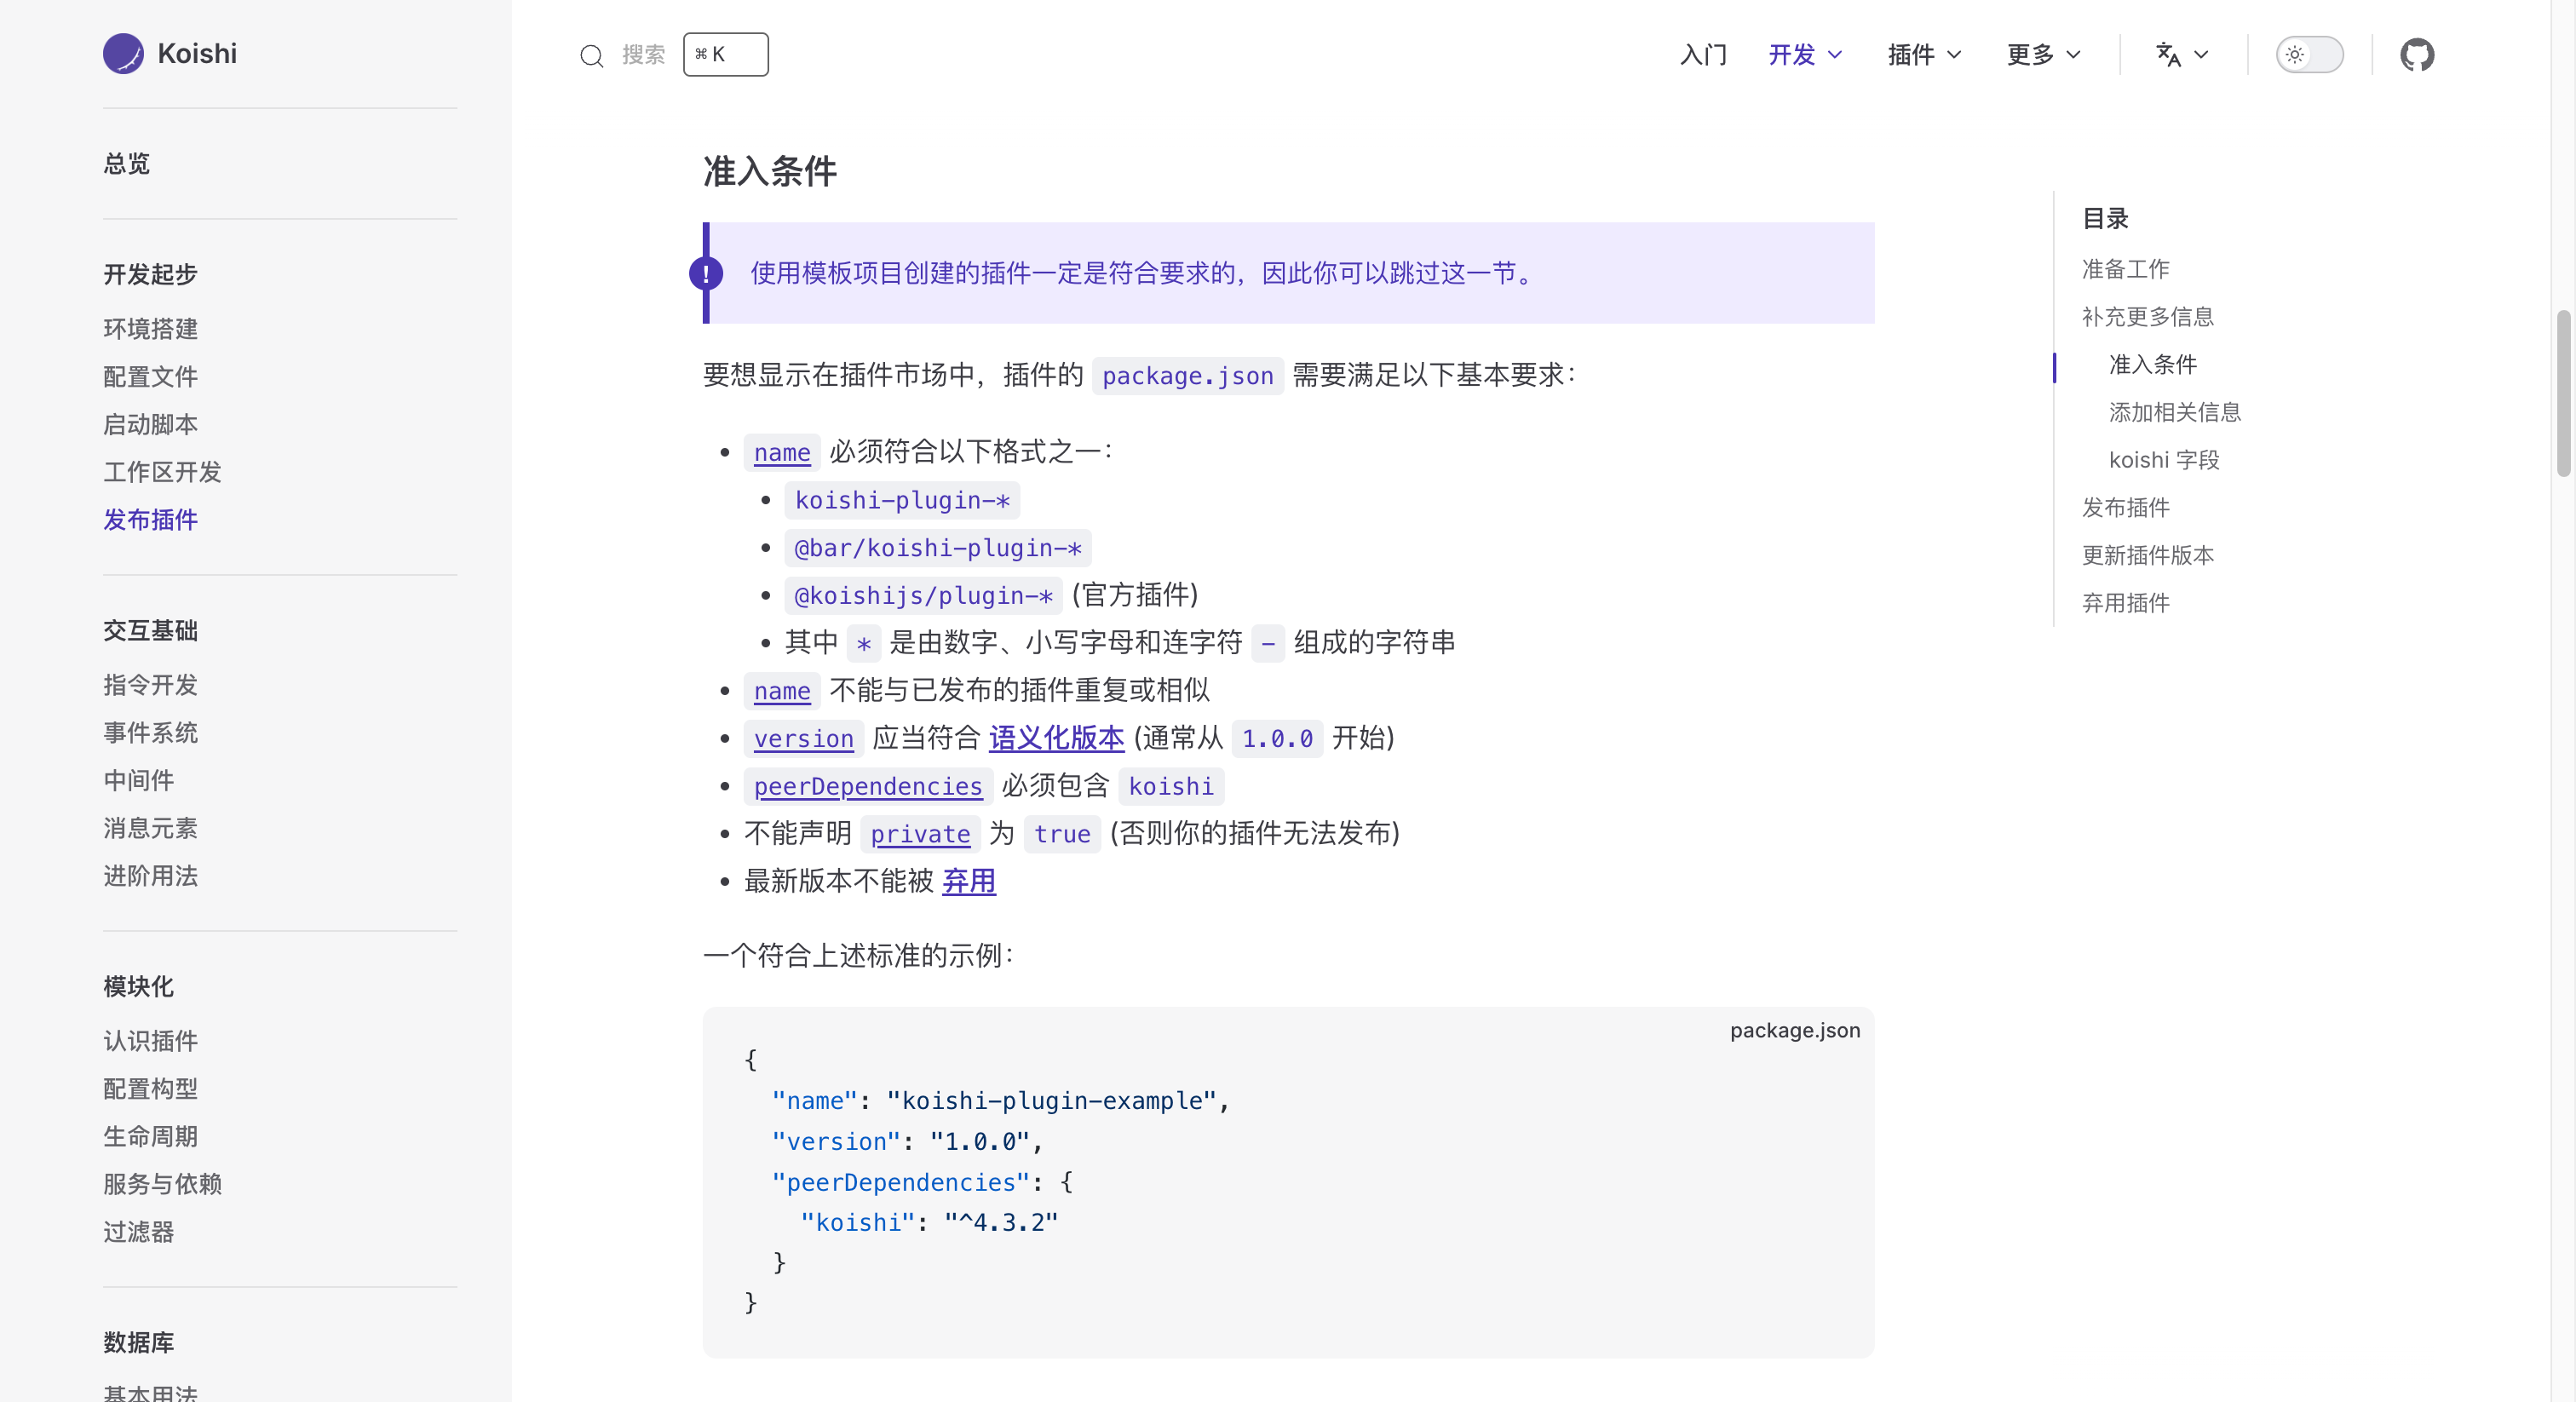The width and height of the screenshot is (2576, 1402).
Task: Click the private code link
Action: coord(920,833)
